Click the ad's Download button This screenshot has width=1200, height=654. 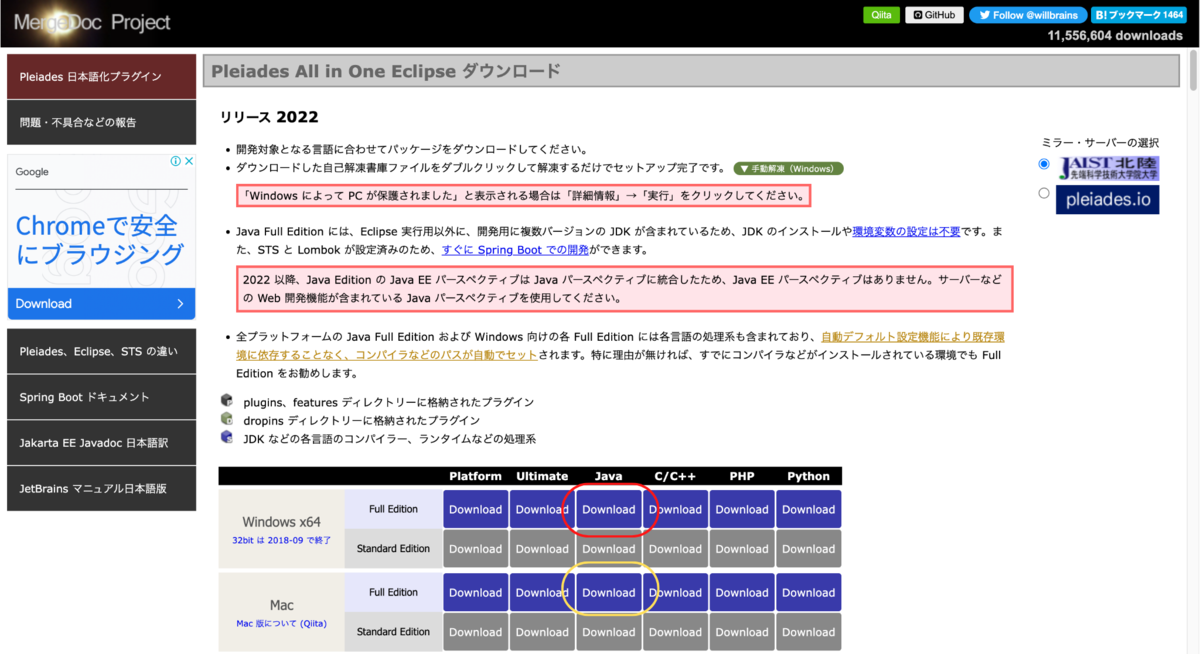coord(101,304)
